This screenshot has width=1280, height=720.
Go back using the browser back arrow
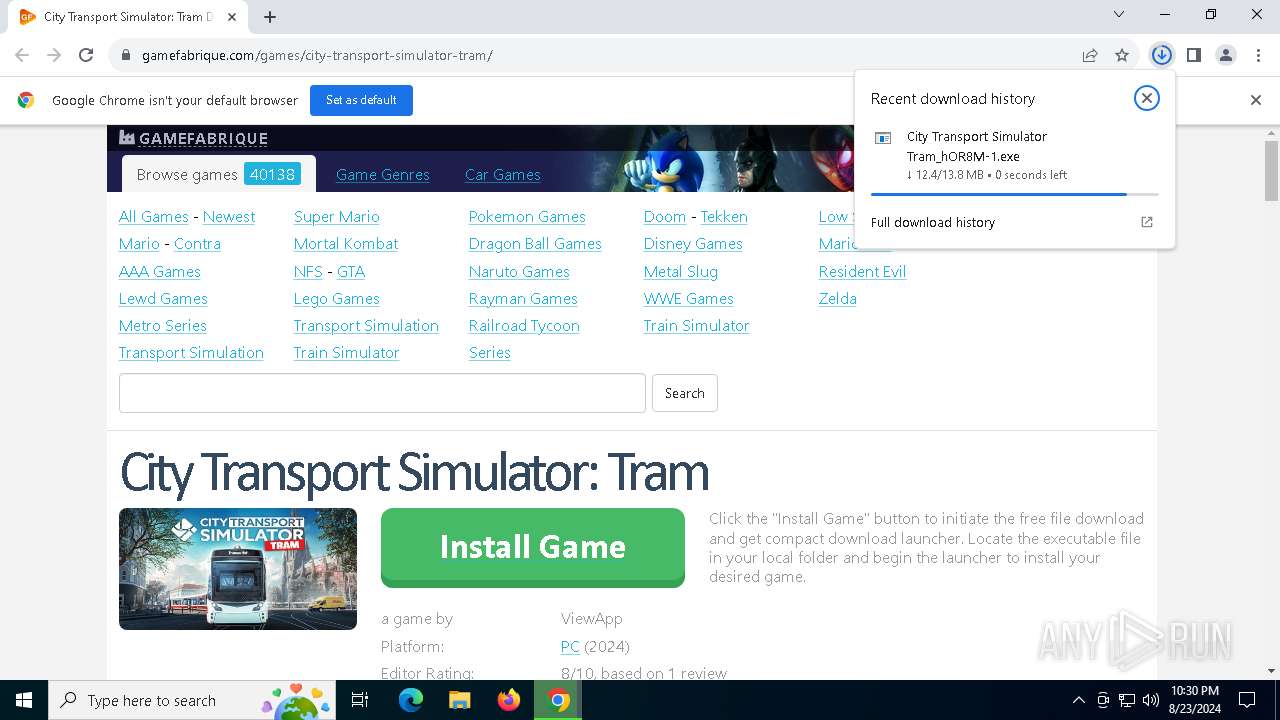pos(22,55)
